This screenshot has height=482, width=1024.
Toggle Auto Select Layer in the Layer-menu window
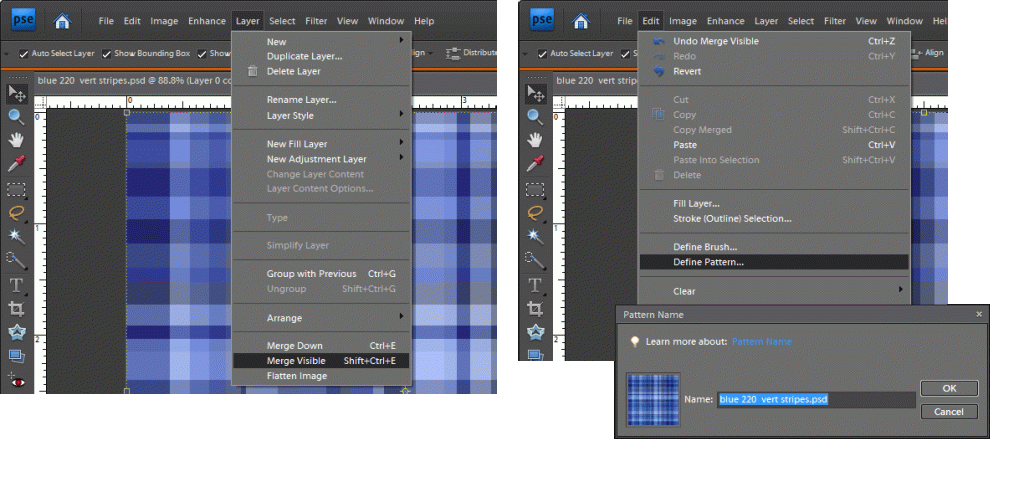click(24, 54)
